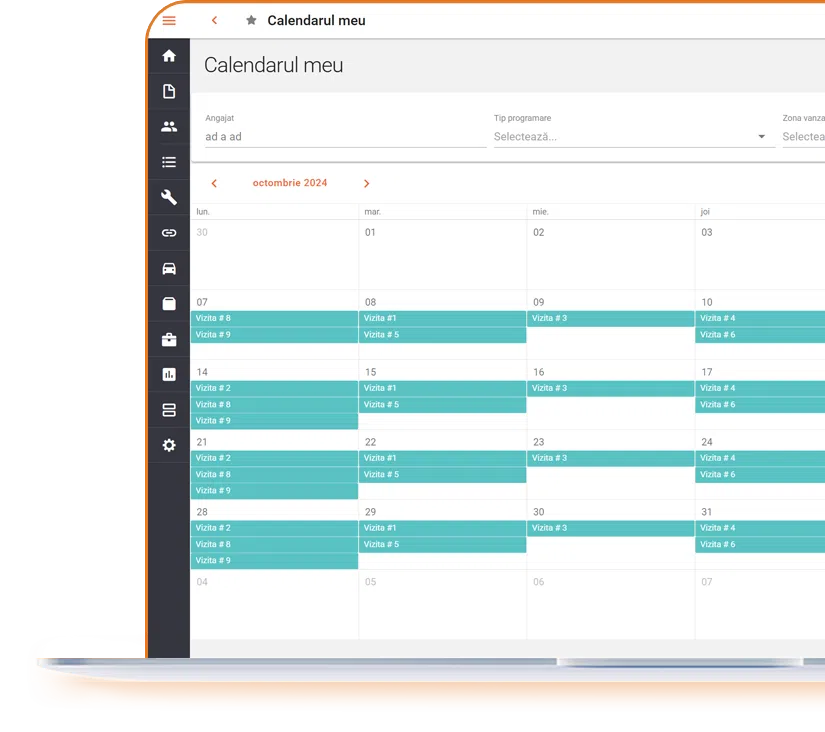Open the documents sidebar icon
Screen dimensions: 825x732
169,92
